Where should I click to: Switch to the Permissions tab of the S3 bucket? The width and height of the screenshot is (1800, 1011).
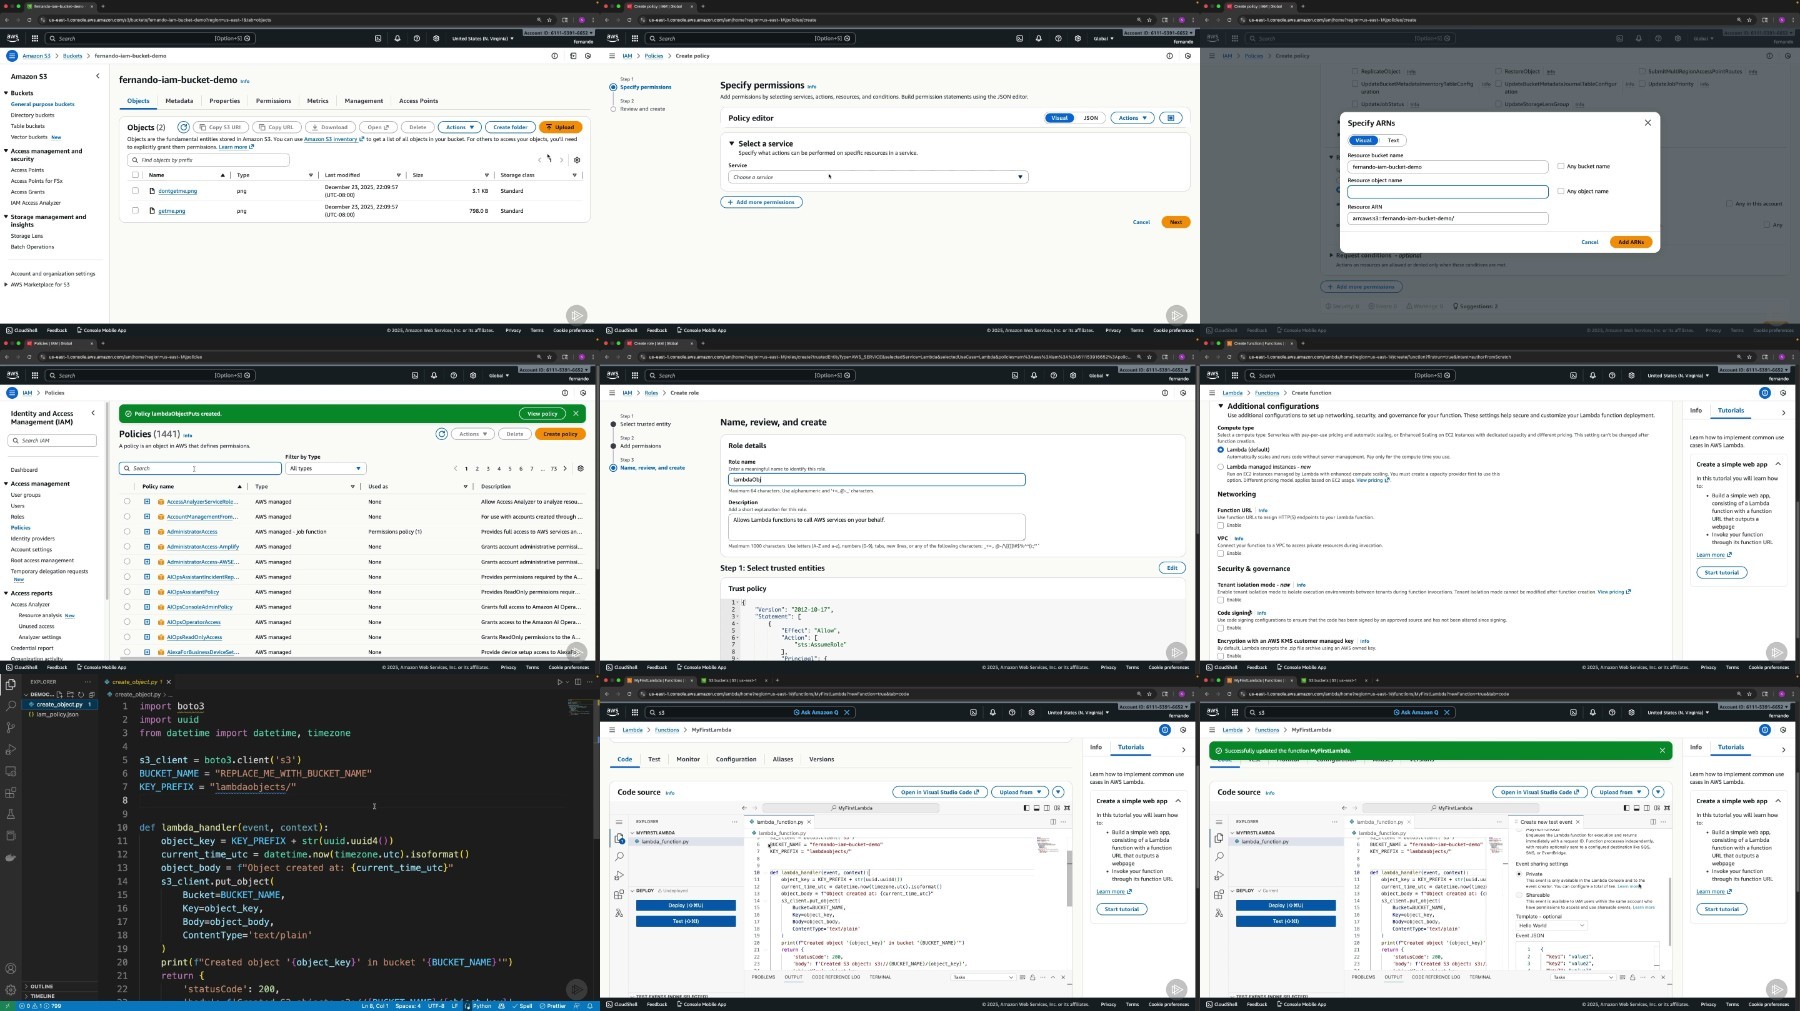pyautogui.click(x=273, y=101)
